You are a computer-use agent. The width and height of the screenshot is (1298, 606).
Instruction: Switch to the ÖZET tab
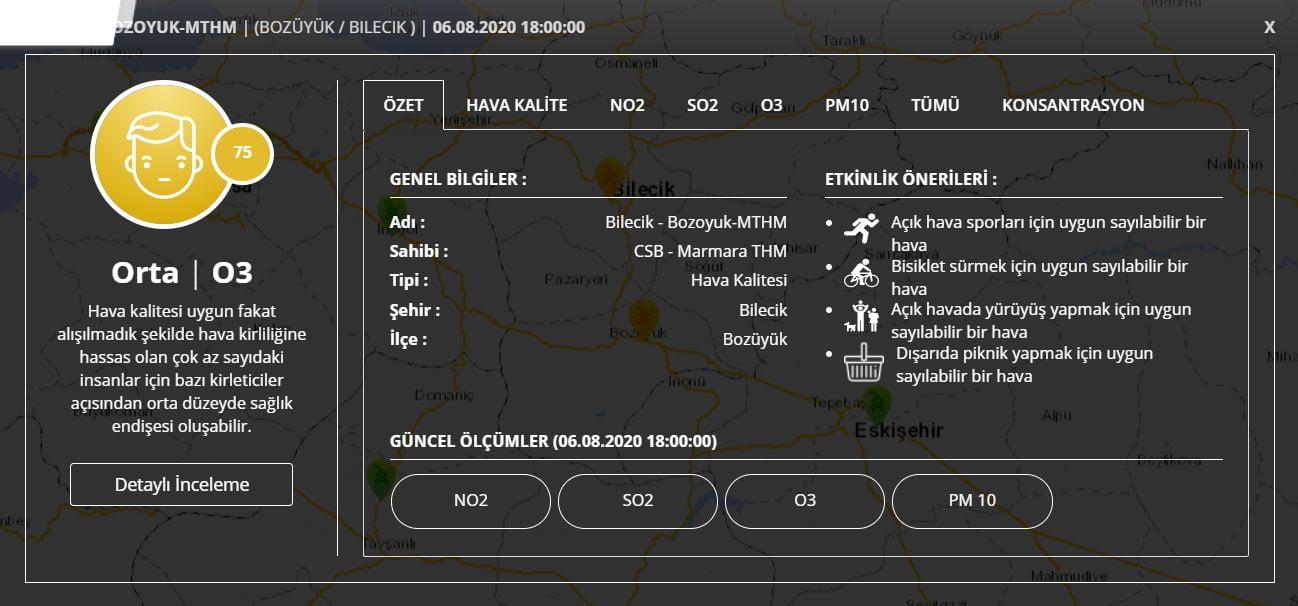403,105
